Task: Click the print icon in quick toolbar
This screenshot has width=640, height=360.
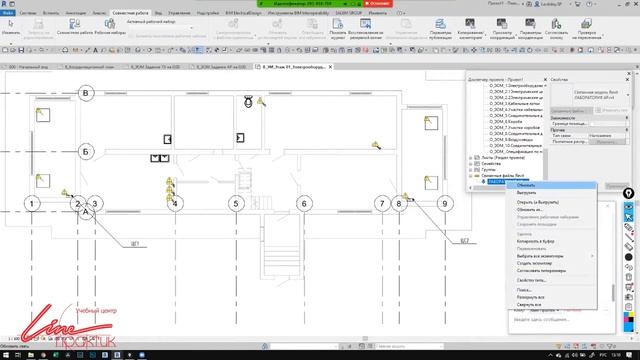Action: click(65, 50)
